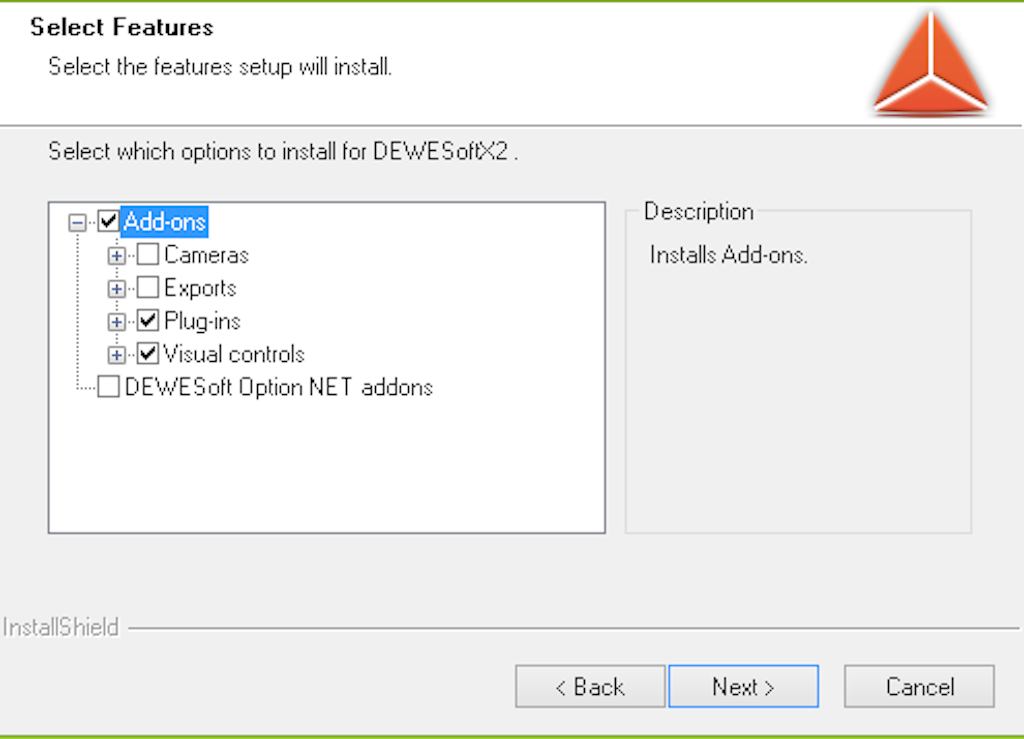Collapse the Add-ons tree node

click(77, 223)
